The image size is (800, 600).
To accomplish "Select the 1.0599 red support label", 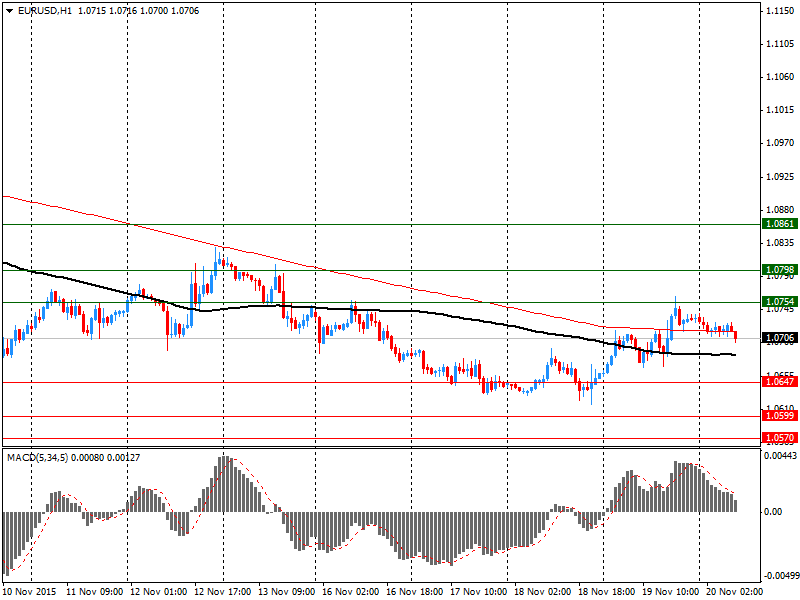I will [780, 416].
